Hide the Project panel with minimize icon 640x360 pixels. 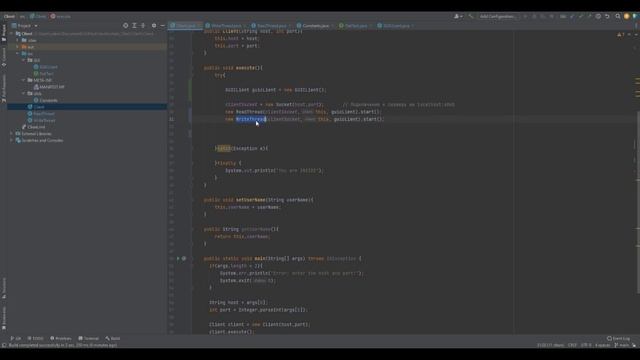point(162,25)
